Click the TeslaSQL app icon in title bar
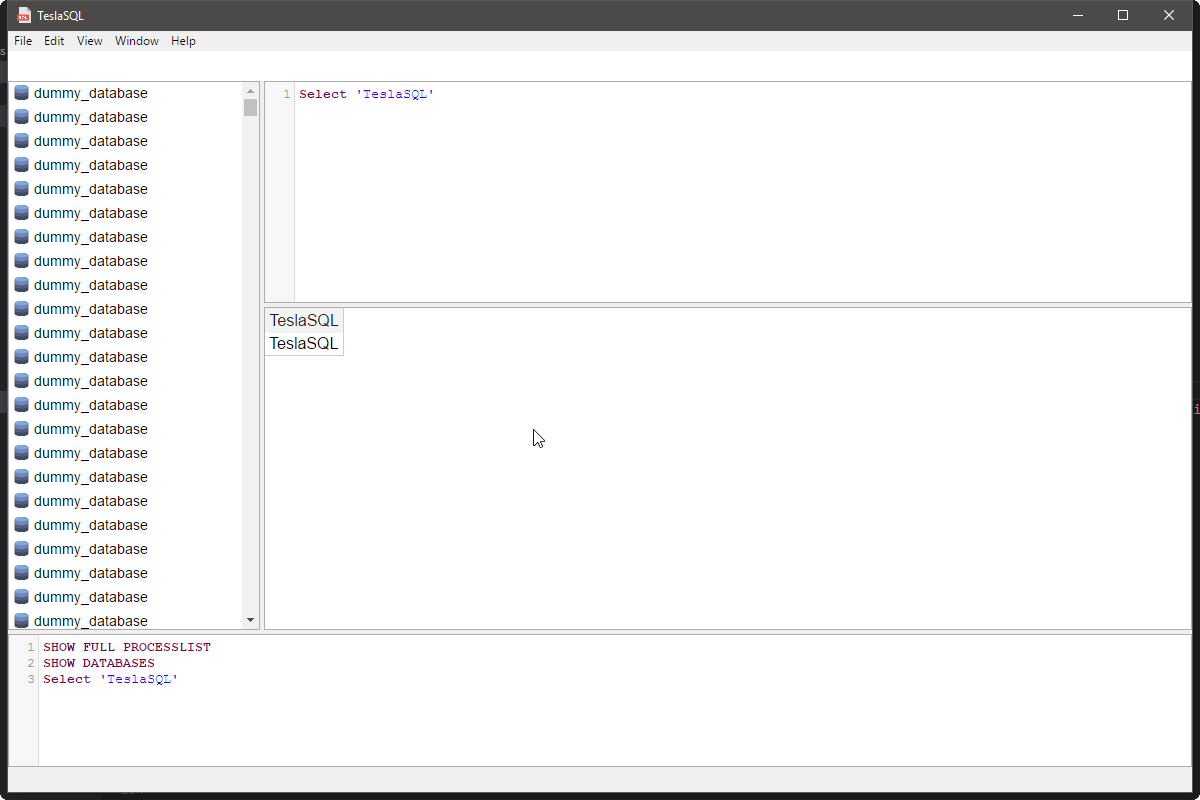This screenshot has height=800, width=1200. [25, 15]
